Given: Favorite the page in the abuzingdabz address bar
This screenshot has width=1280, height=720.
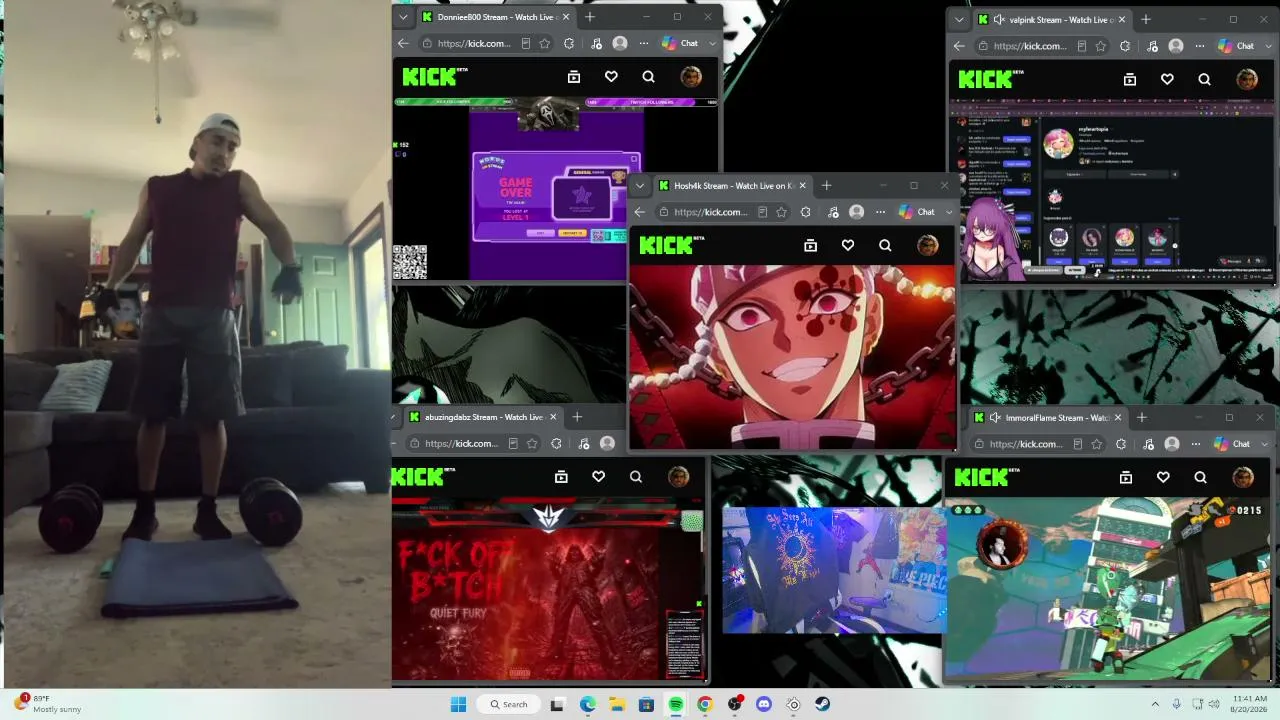Looking at the screenshot, I should 532,444.
